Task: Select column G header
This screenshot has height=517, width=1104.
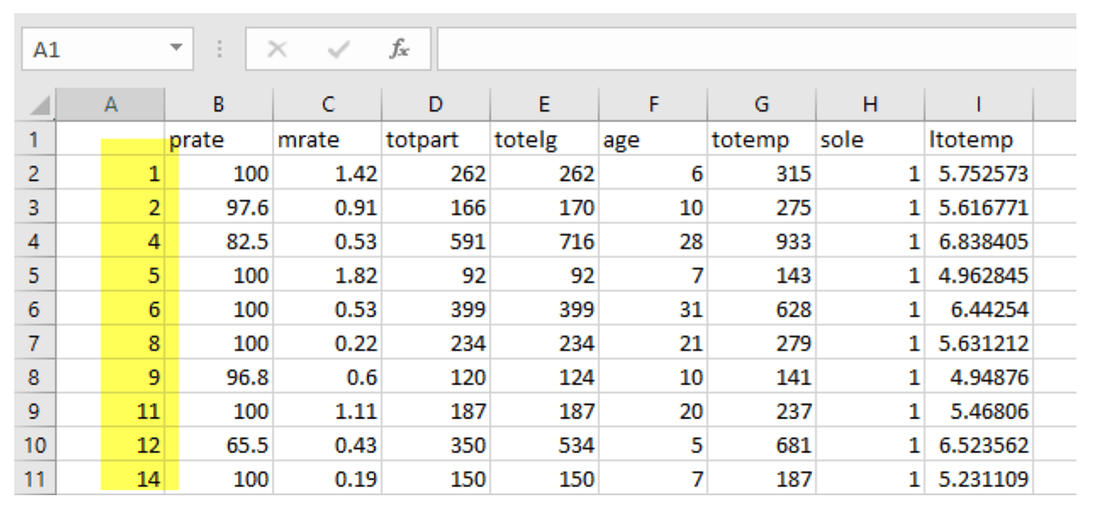Action: (762, 104)
